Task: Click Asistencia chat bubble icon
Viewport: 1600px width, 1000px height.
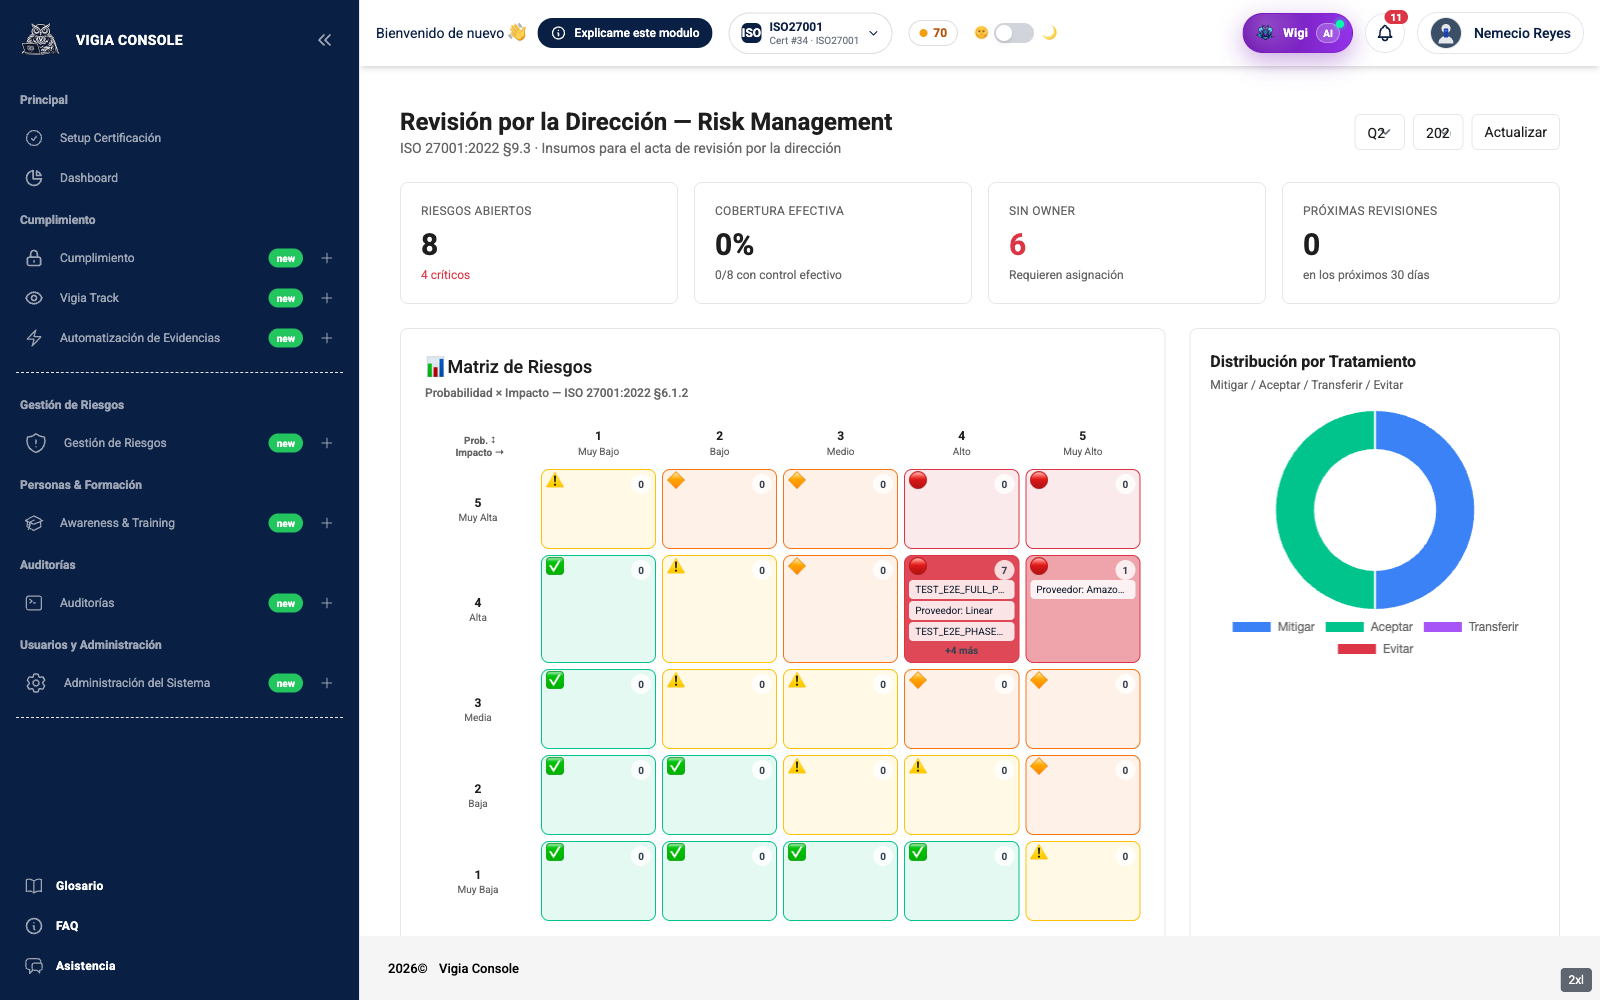Action: [34, 966]
